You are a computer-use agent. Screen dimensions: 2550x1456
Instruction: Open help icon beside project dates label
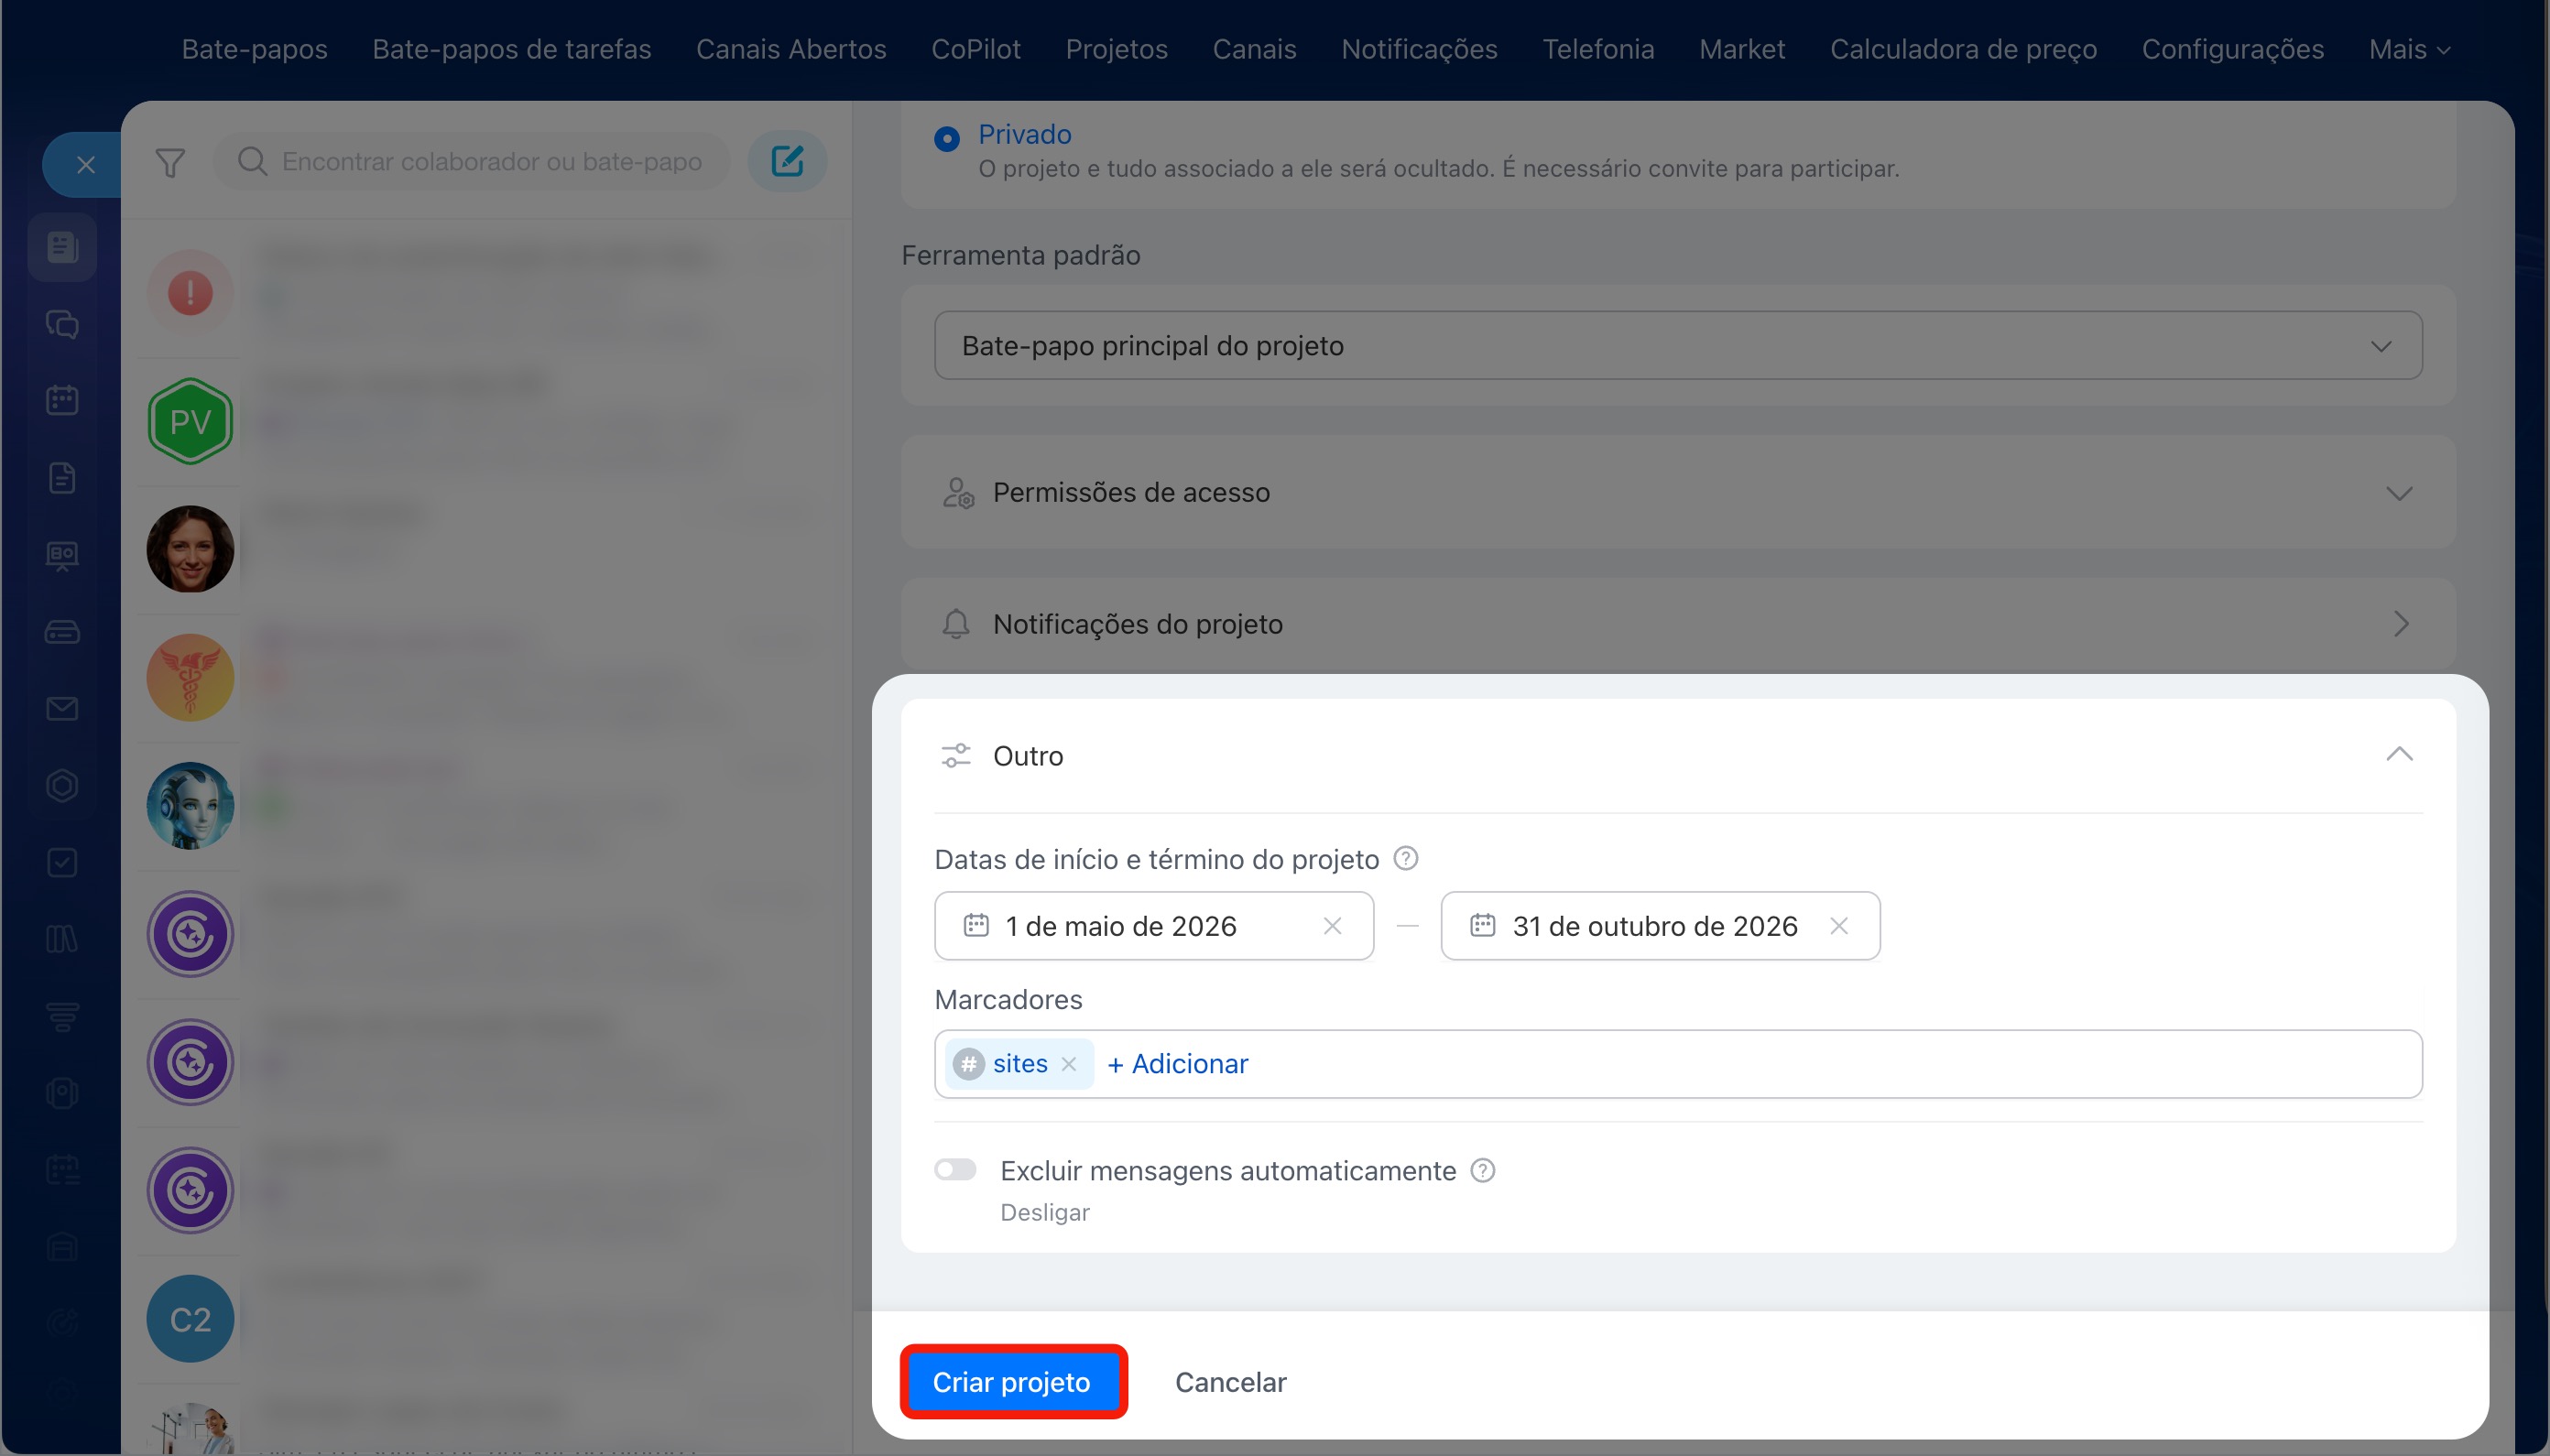(1405, 859)
